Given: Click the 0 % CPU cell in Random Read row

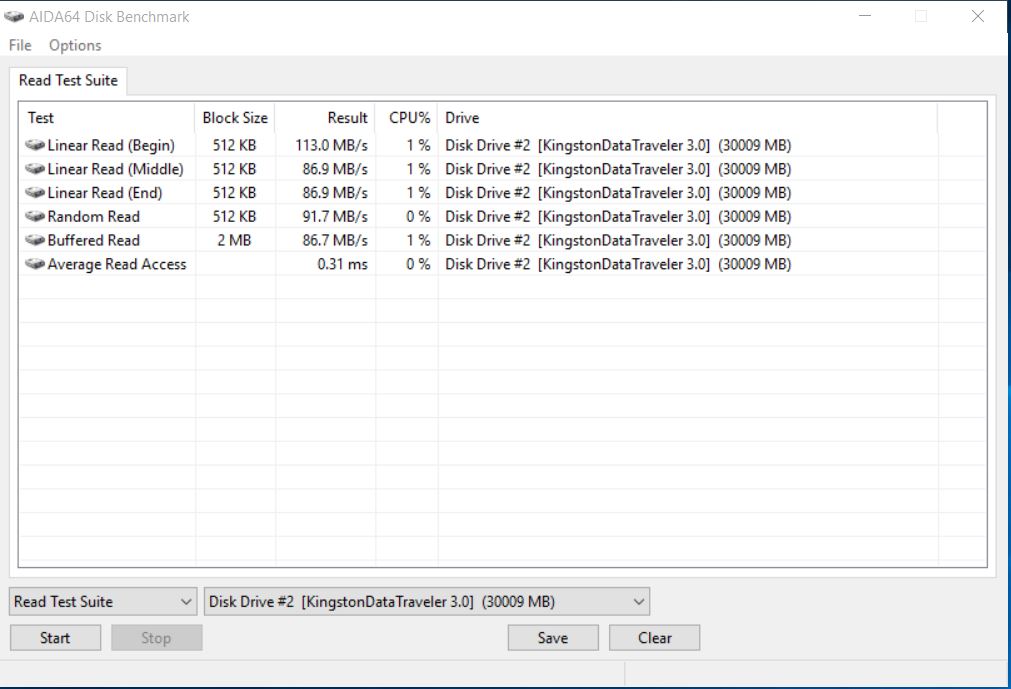Looking at the screenshot, I should [418, 217].
